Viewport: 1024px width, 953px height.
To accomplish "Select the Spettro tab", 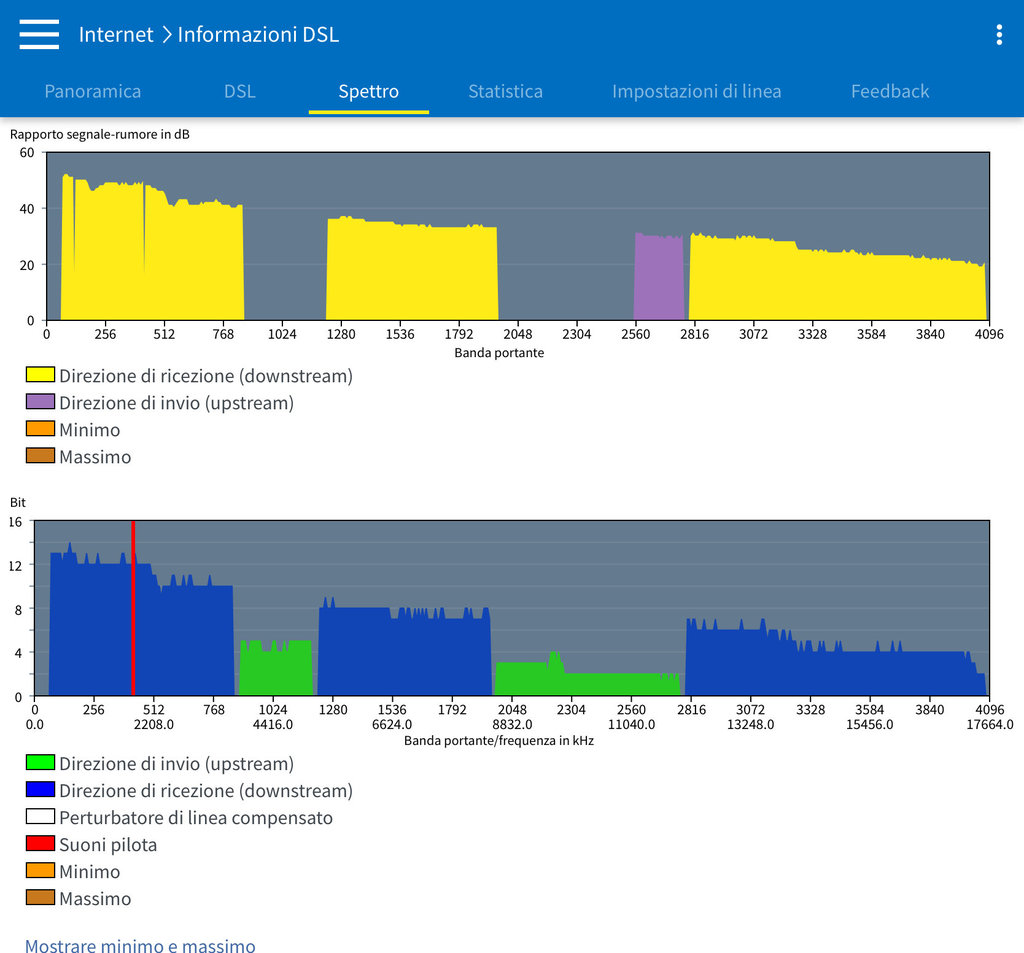I will click(x=368, y=91).
